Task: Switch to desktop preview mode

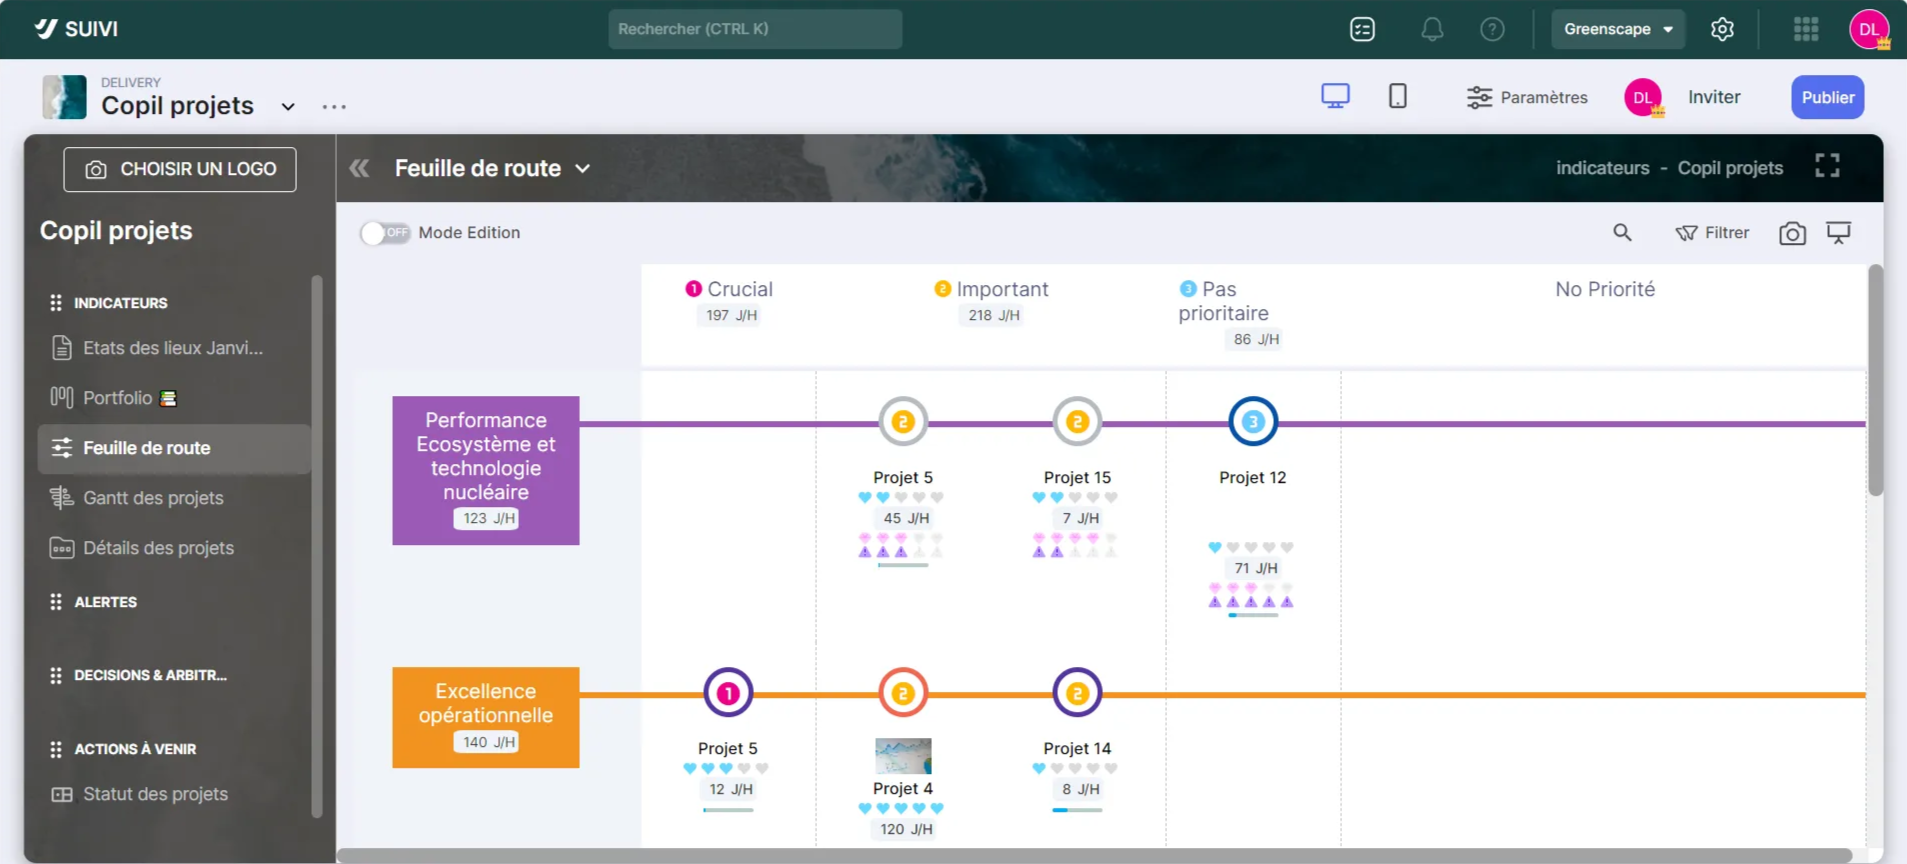Action: (x=1335, y=96)
